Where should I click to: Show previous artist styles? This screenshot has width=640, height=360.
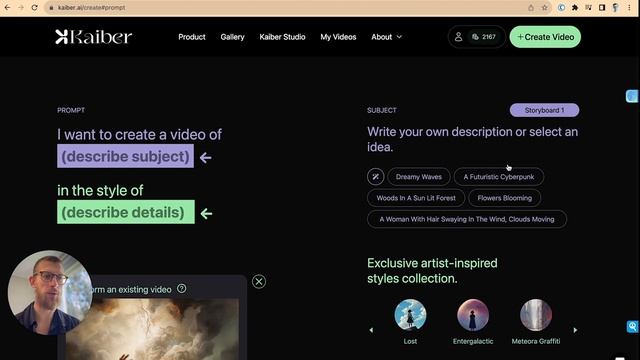point(371,330)
